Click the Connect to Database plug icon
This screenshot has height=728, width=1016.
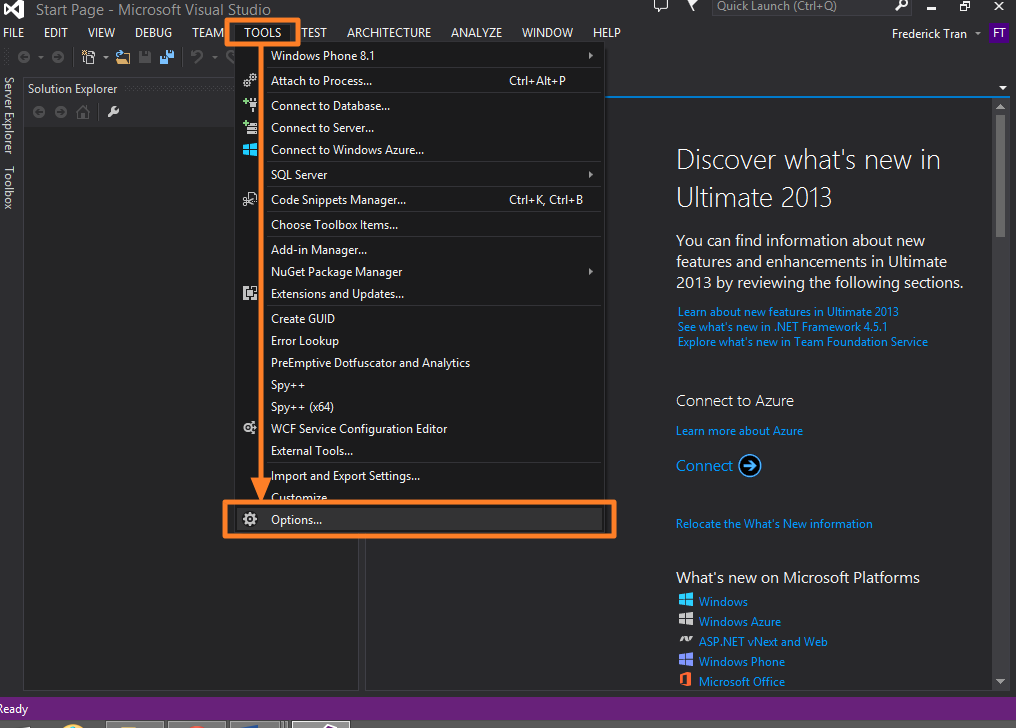tap(250, 104)
